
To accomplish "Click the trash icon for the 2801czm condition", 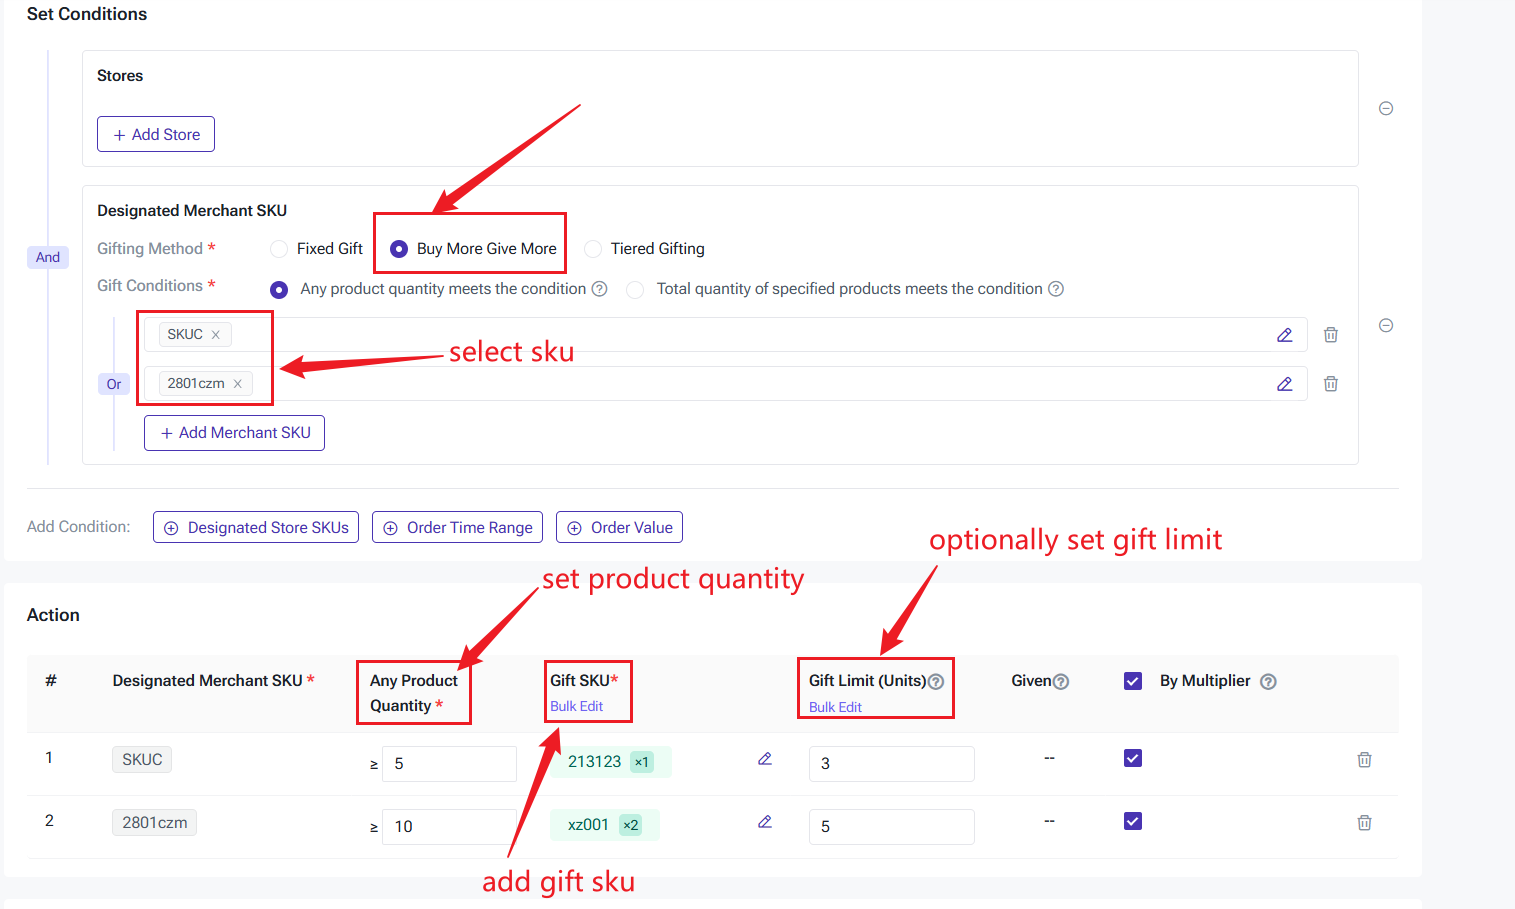I will 1331,384.
